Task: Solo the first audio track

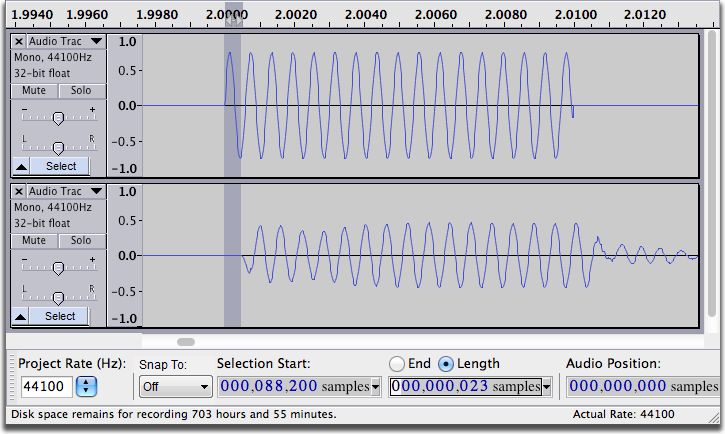Action: (82, 91)
